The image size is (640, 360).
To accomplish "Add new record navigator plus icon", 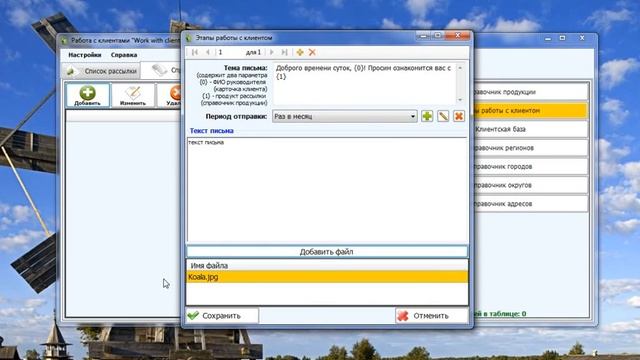I will [300, 52].
